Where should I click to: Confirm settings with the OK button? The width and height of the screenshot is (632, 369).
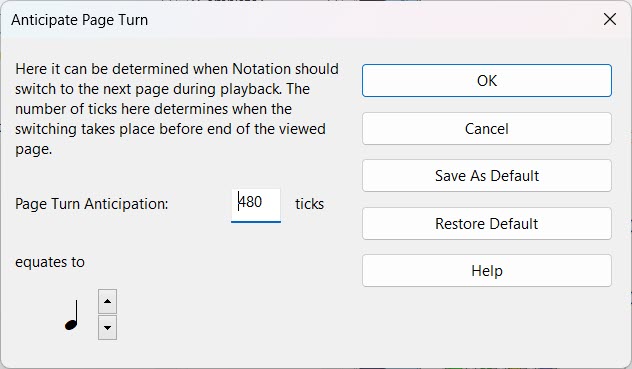[x=486, y=81]
